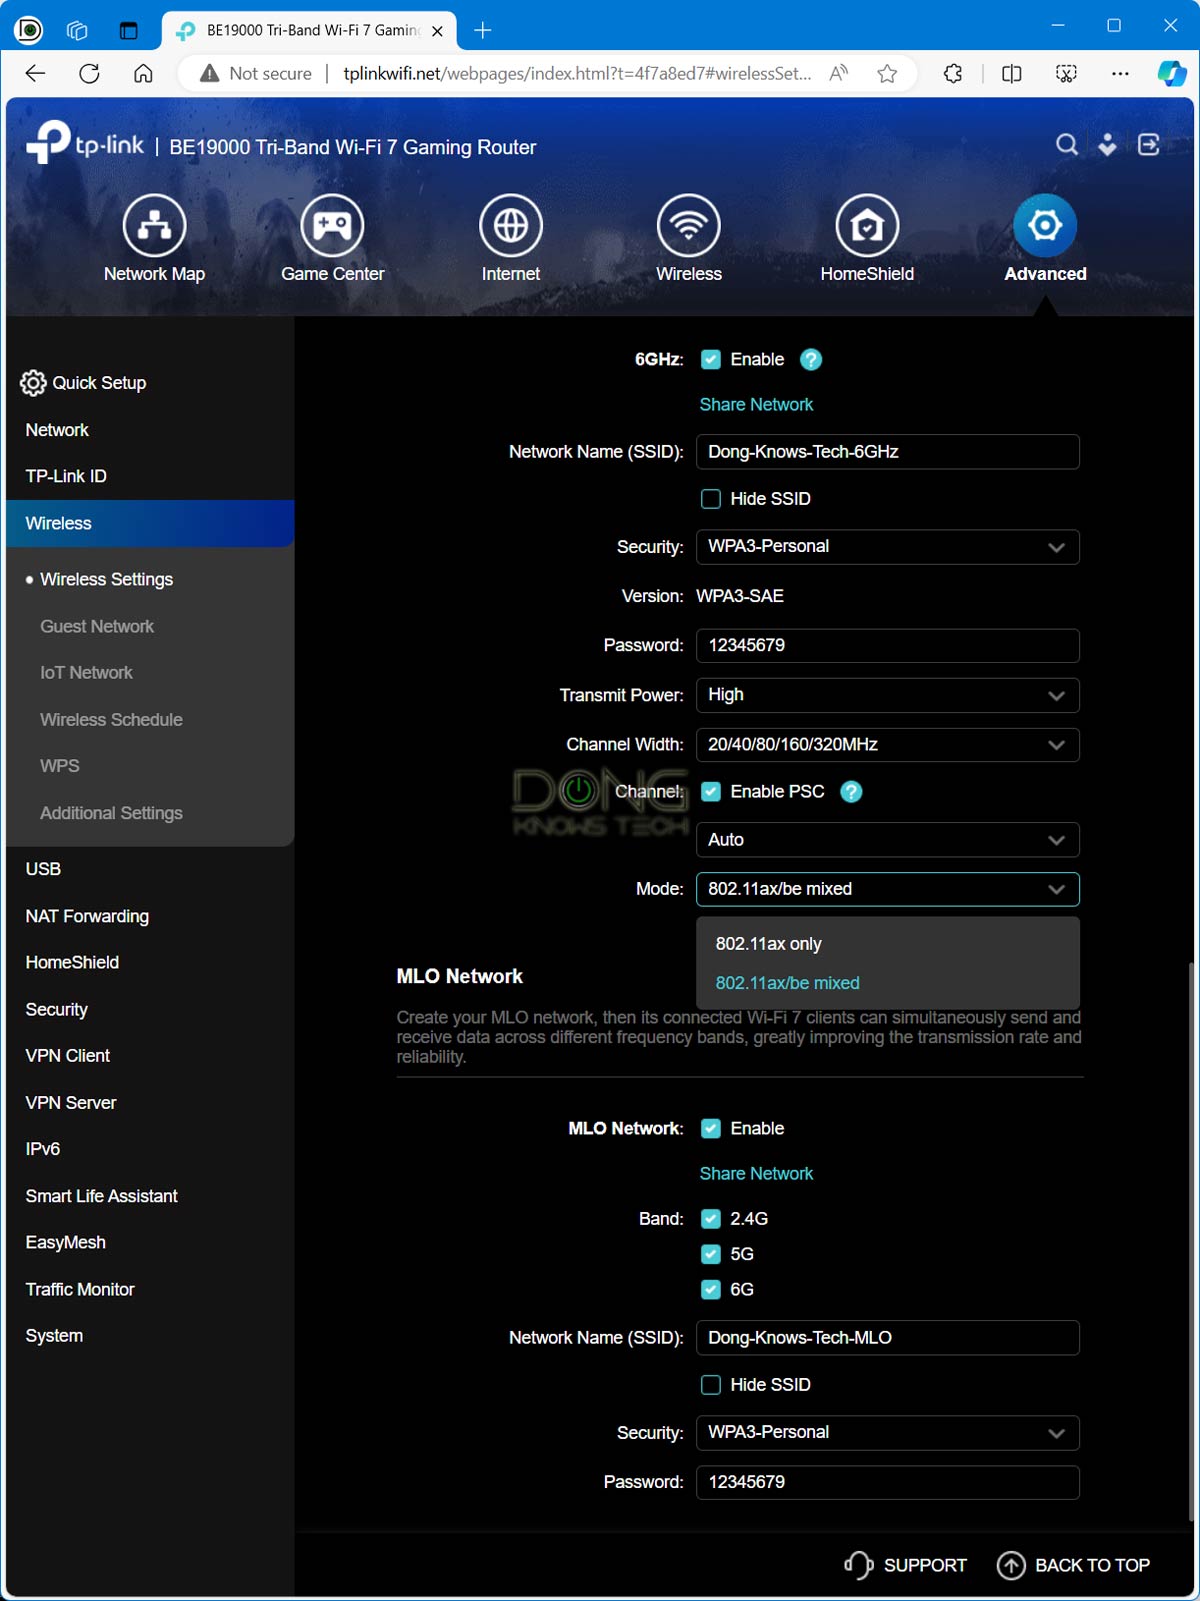Uncheck the 2.4G band checkbox
Screen dimensions: 1200x1601
pos(711,1219)
